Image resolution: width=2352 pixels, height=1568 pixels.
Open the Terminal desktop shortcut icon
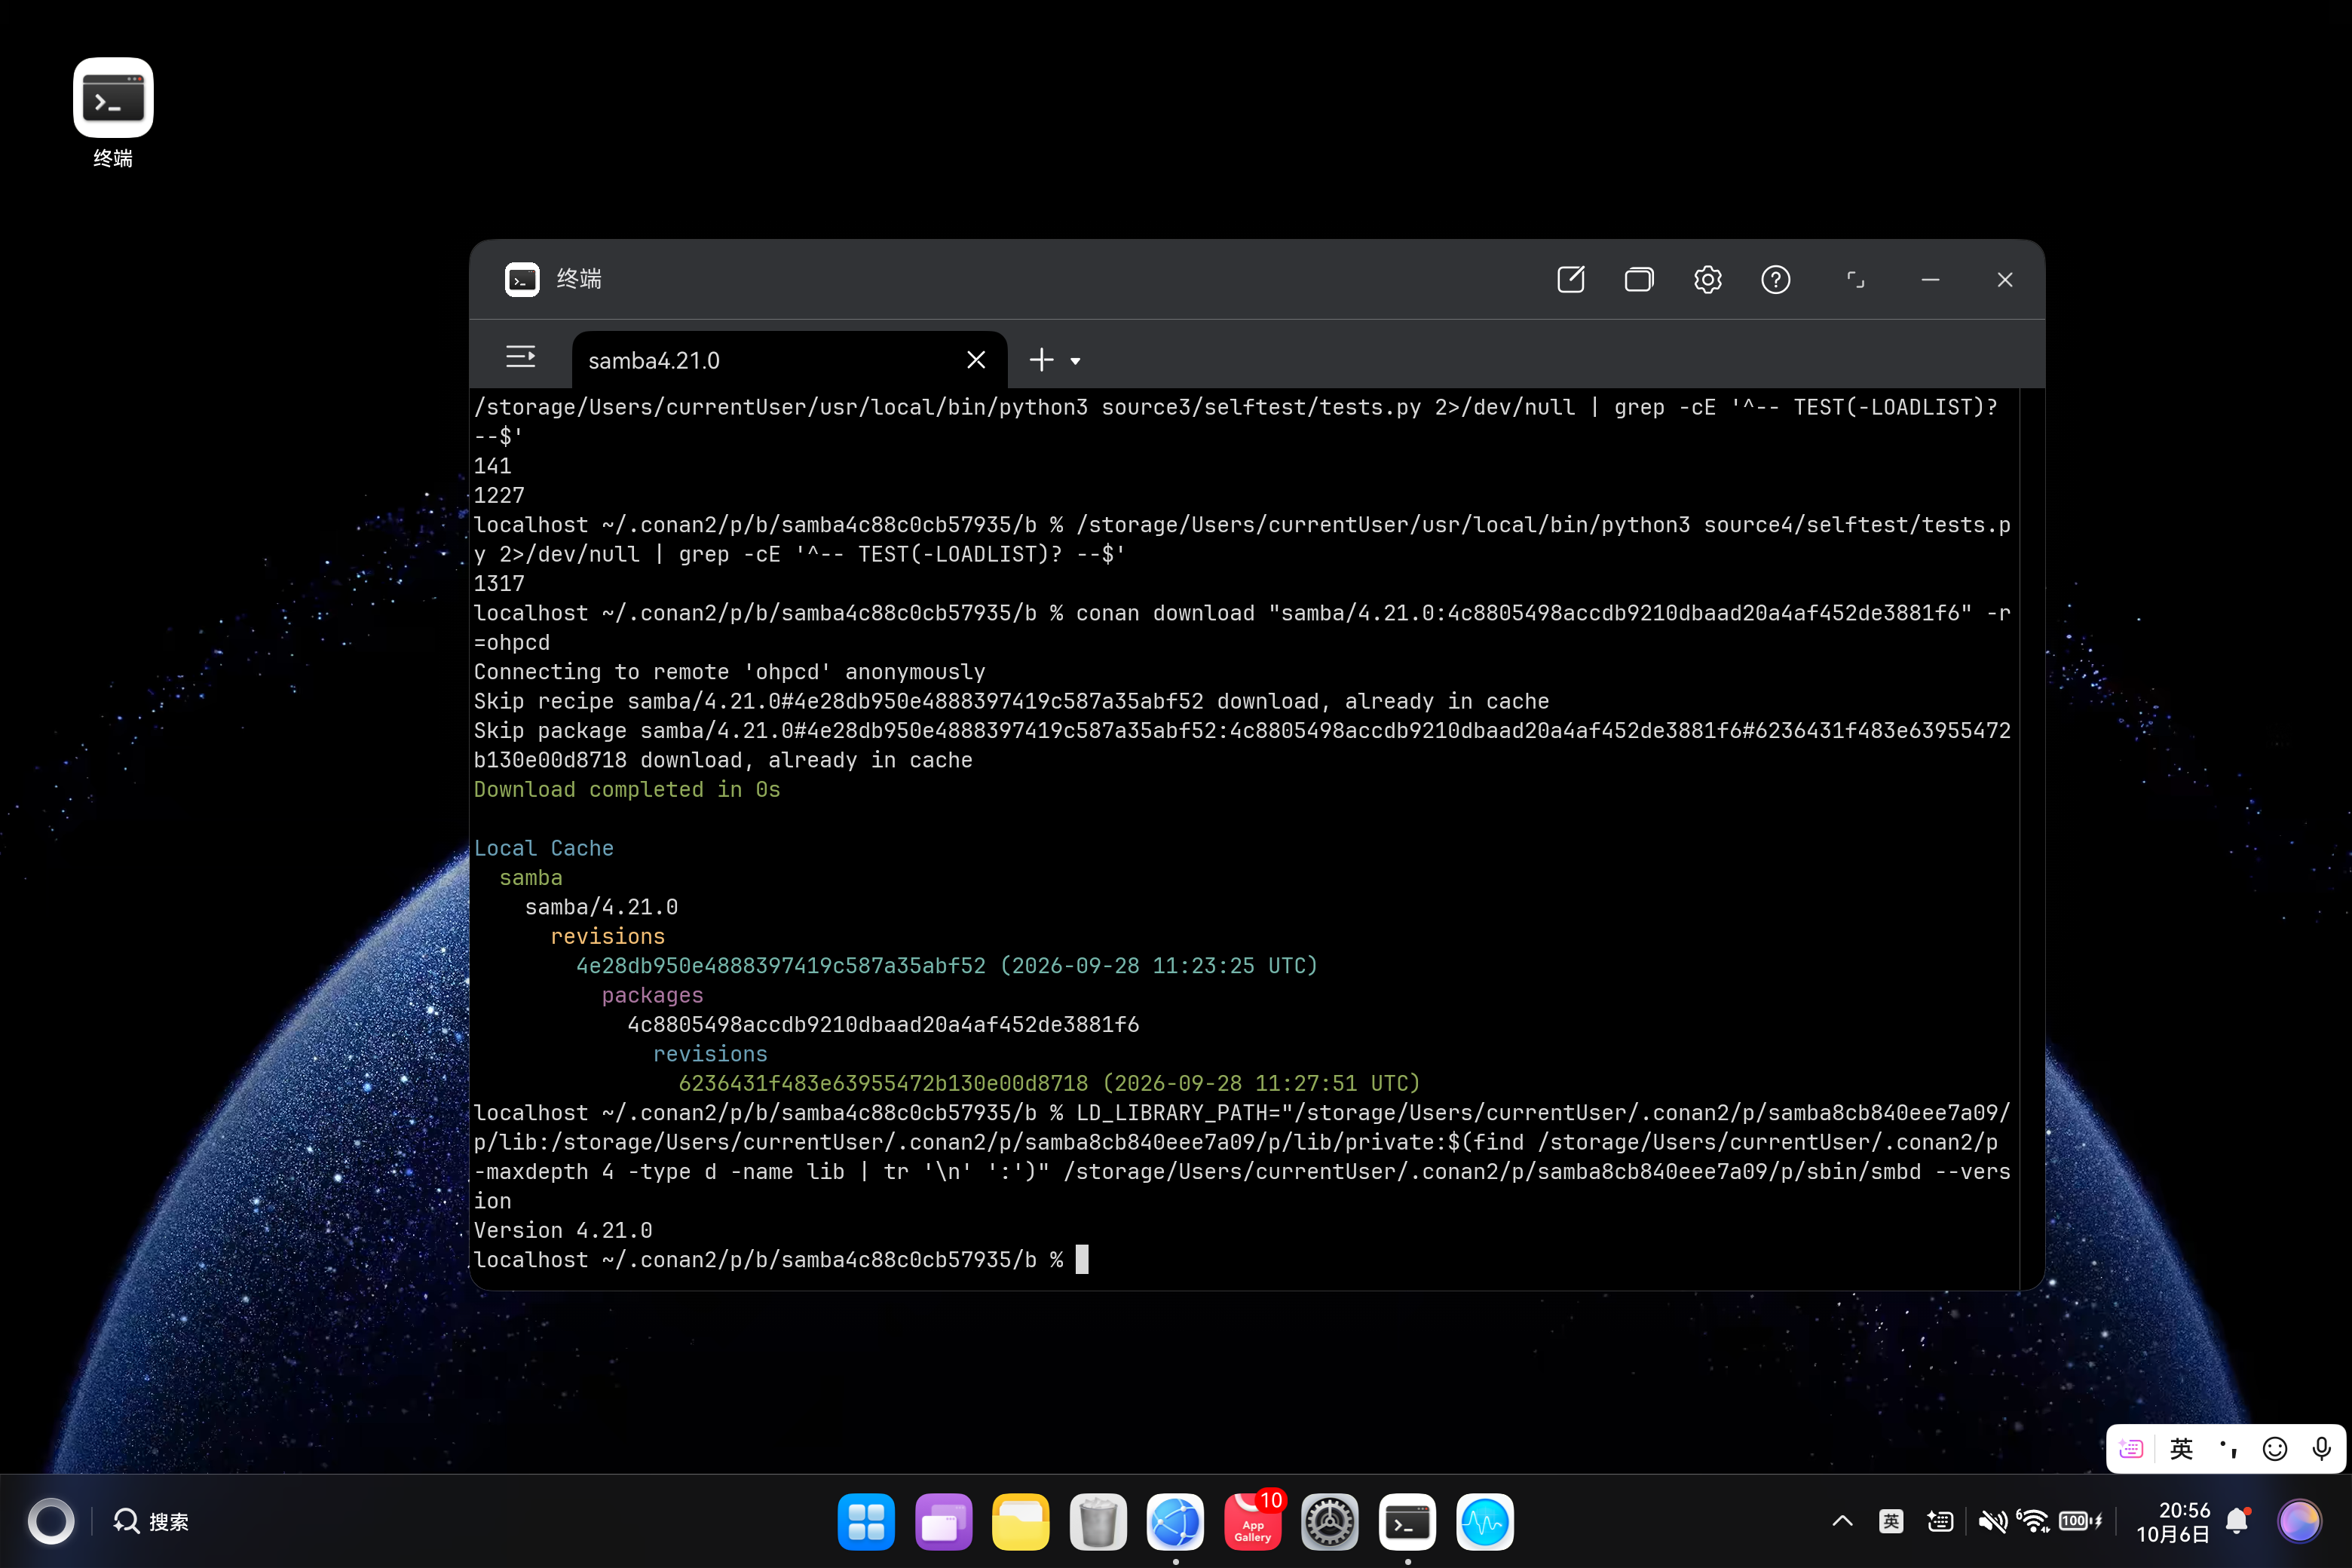click(113, 98)
